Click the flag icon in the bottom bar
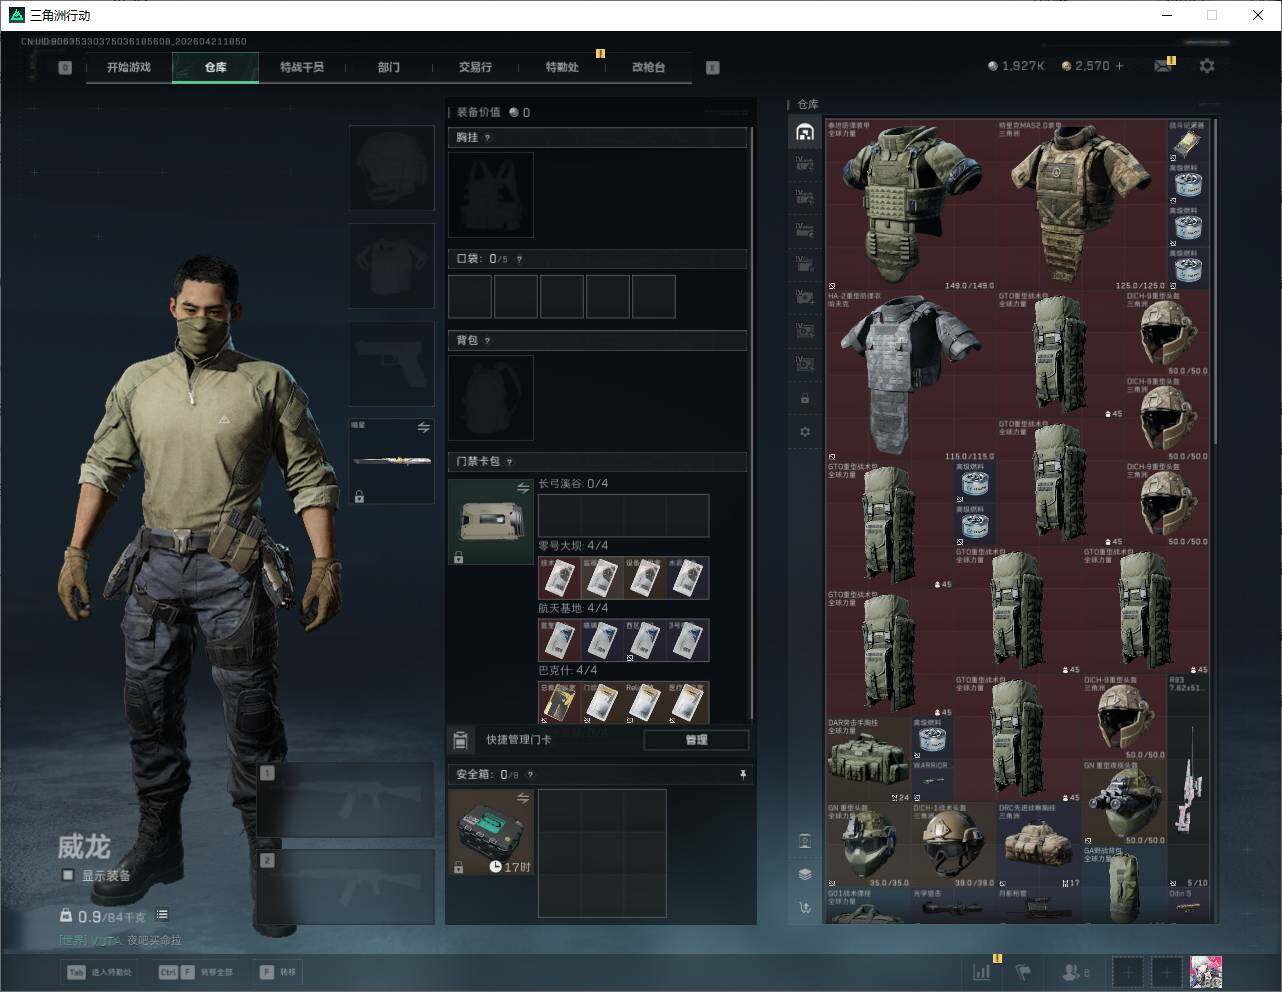1282x992 pixels. (1023, 971)
